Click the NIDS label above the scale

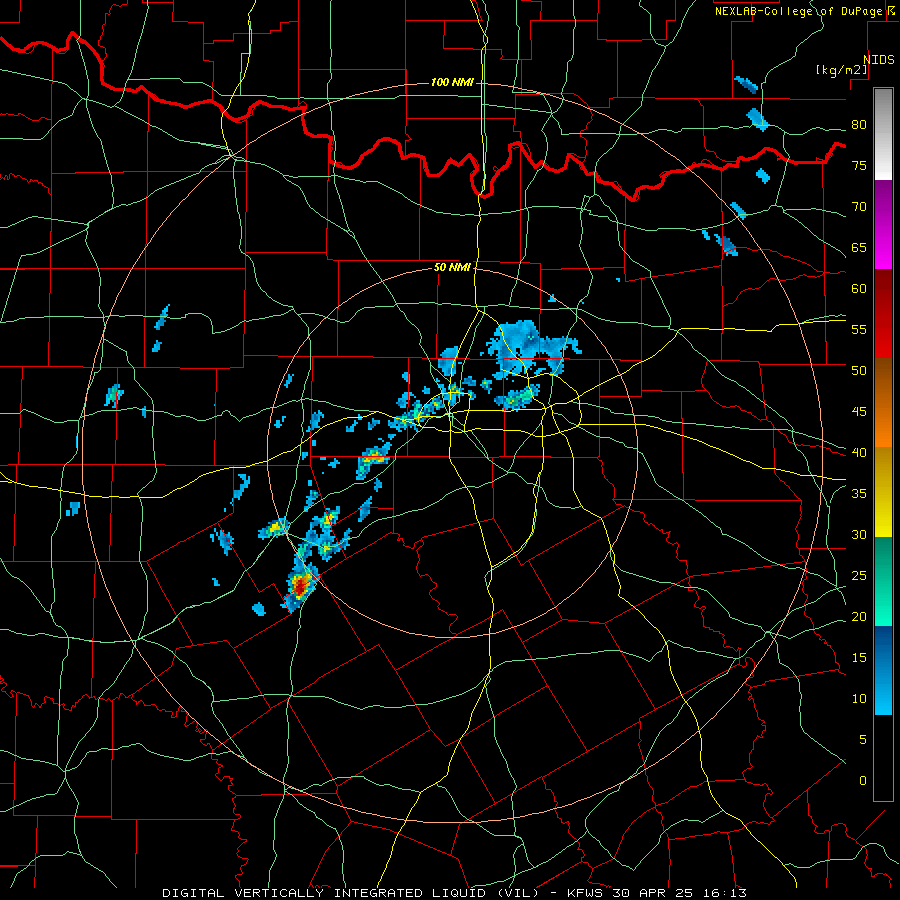click(879, 60)
